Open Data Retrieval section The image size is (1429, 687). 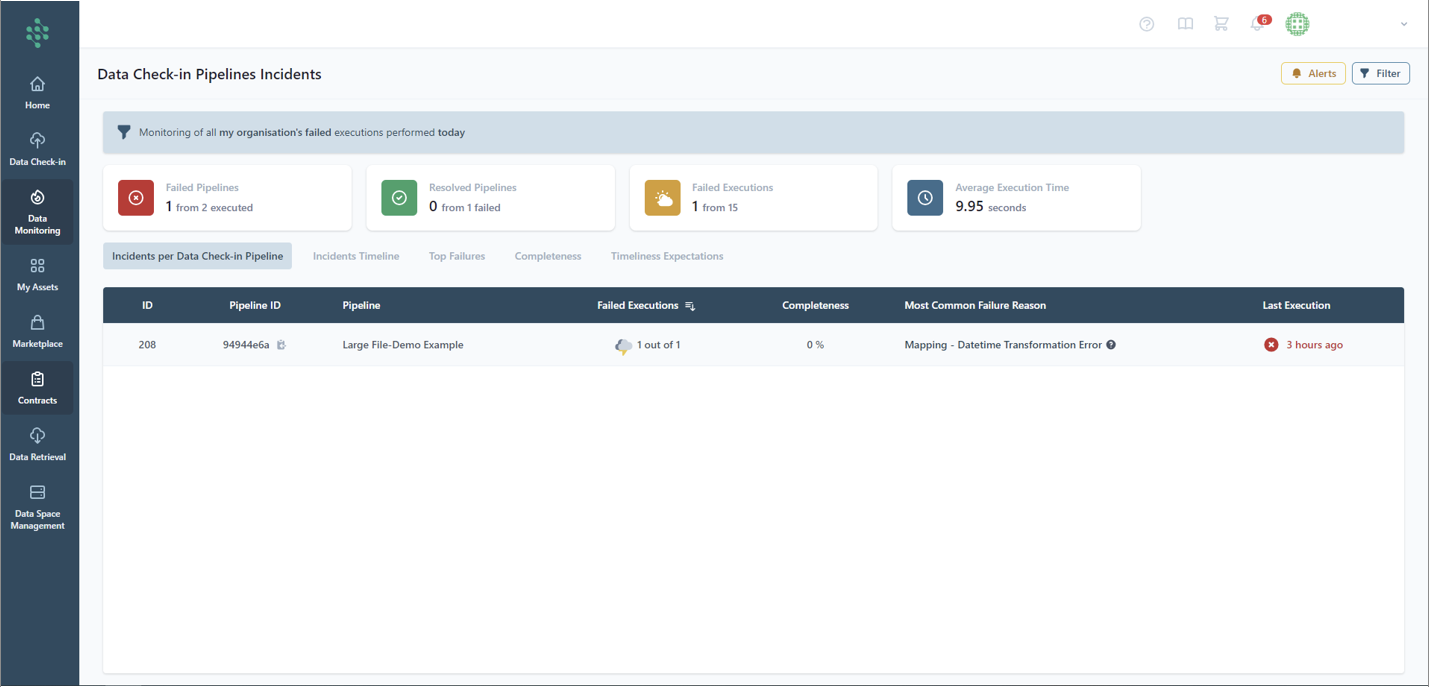tap(37, 444)
